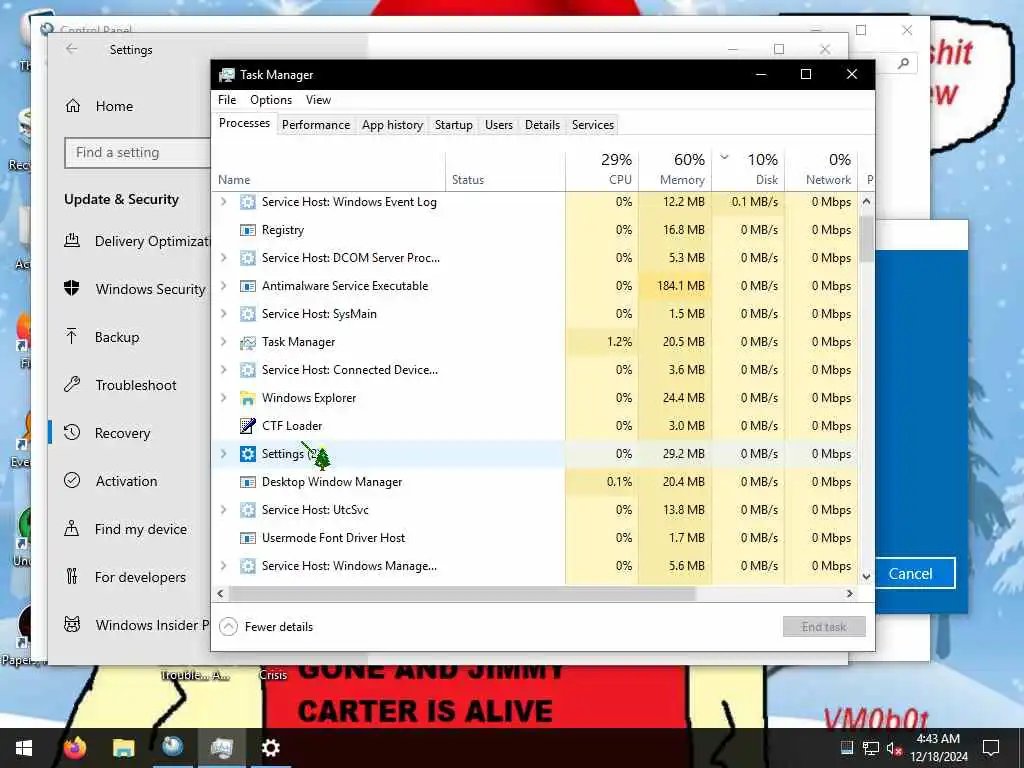Screen dimensions: 1024x768
Task: Select the Service Host: Connected Device row
Action: pyautogui.click(x=536, y=370)
